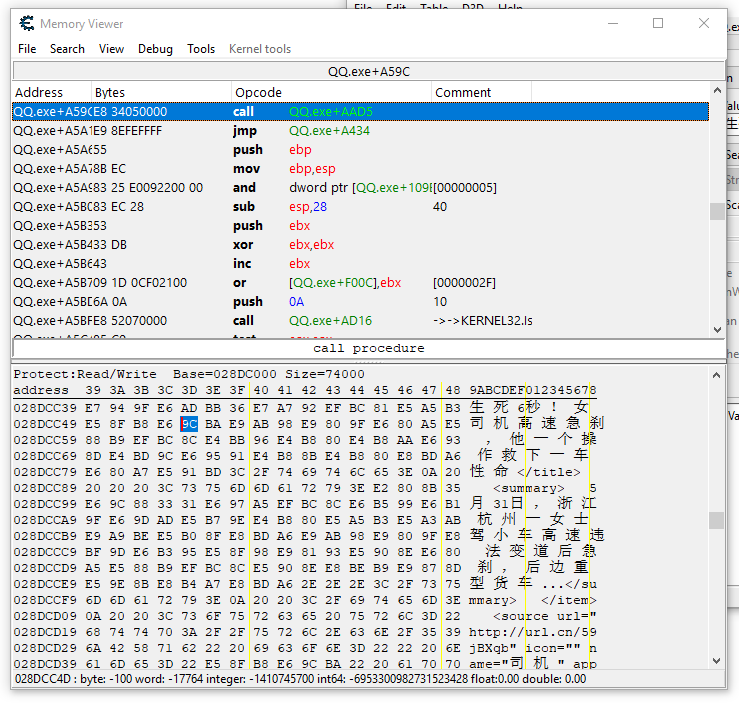Open the Kernel tools menu
The width and height of the screenshot is (739, 706).
coord(260,49)
